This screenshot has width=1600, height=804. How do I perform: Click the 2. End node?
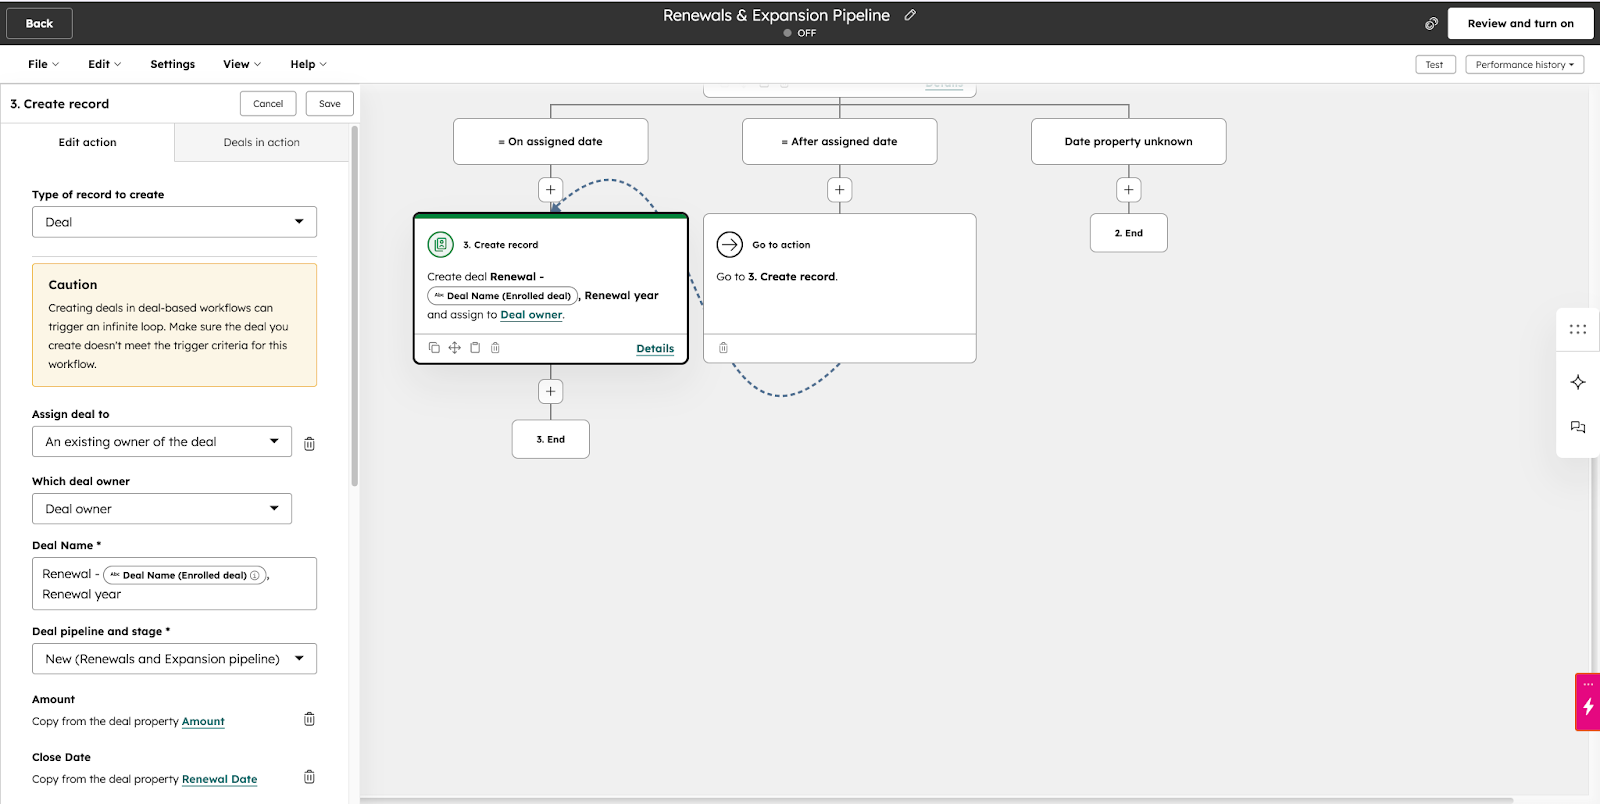click(1128, 233)
